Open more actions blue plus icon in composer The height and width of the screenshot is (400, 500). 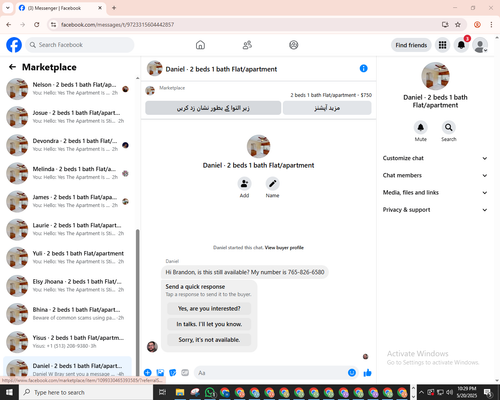pyautogui.click(x=148, y=373)
